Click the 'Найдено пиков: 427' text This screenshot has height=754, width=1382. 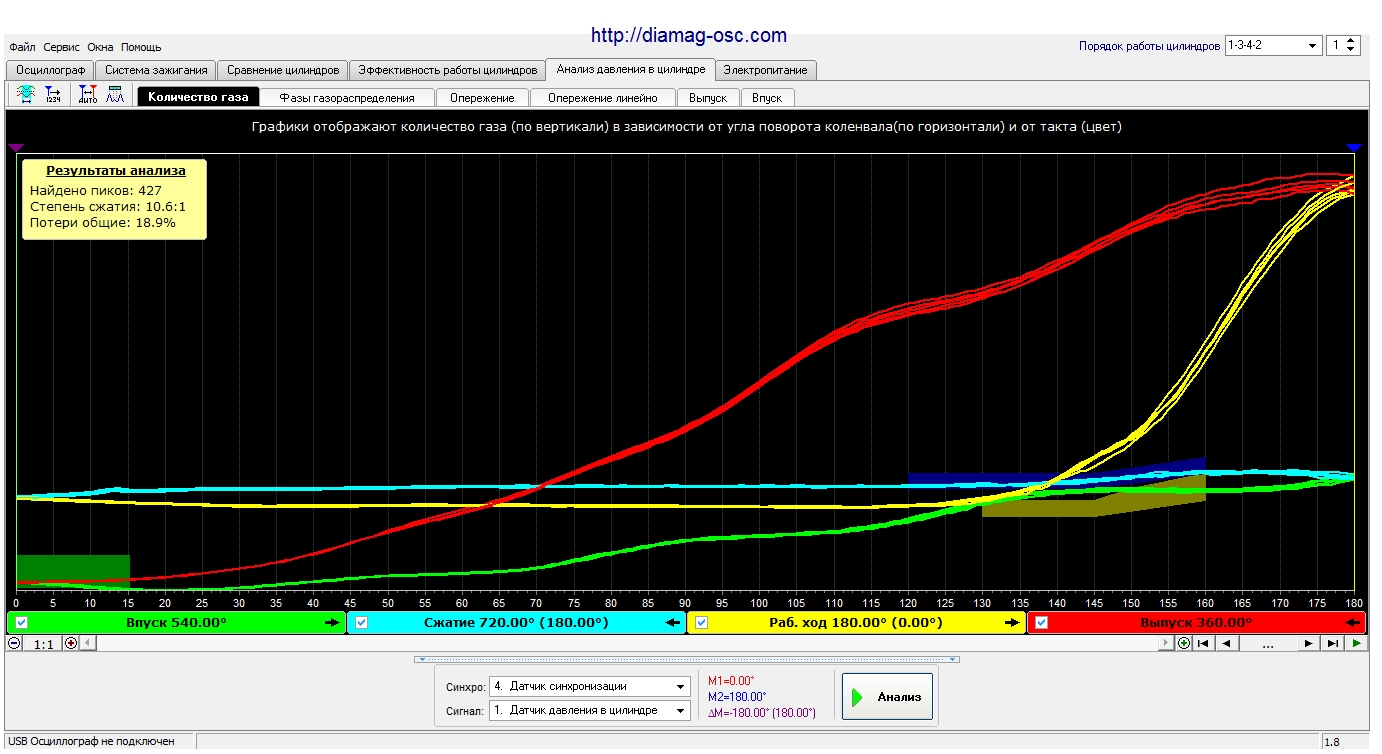96,190
